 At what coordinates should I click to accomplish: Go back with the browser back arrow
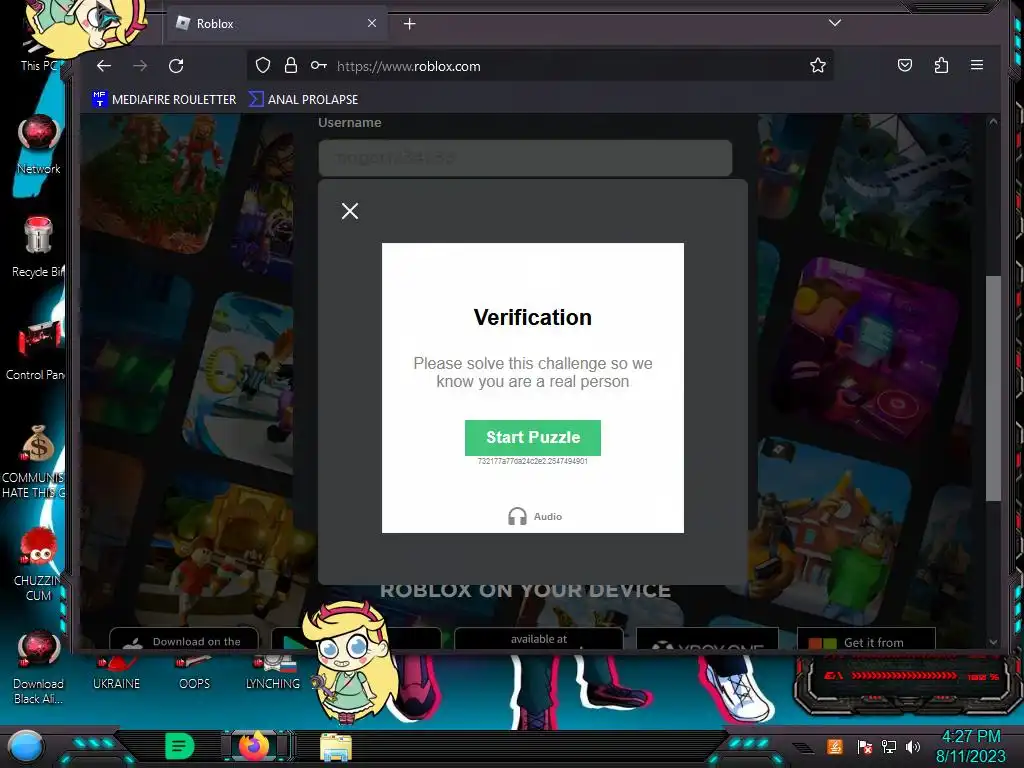coord(104,65)
